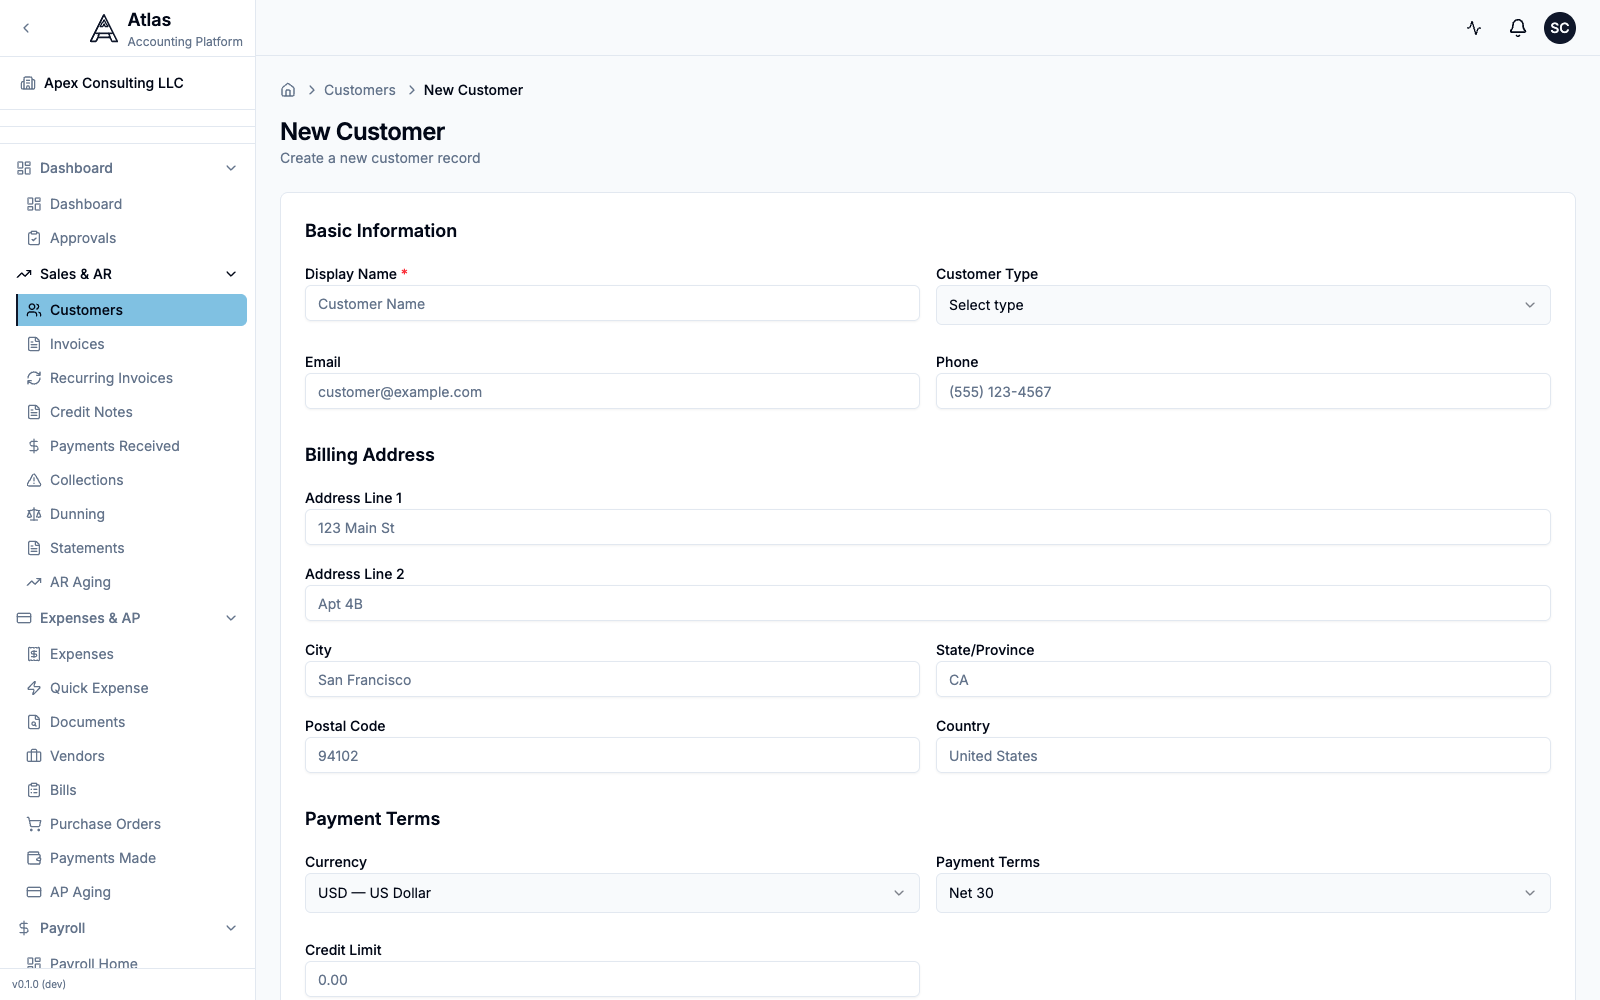Collapse the Payroll section chevron
Image resolution: width=1600 pixels, height=1000 pixels.
pos(231,928)
